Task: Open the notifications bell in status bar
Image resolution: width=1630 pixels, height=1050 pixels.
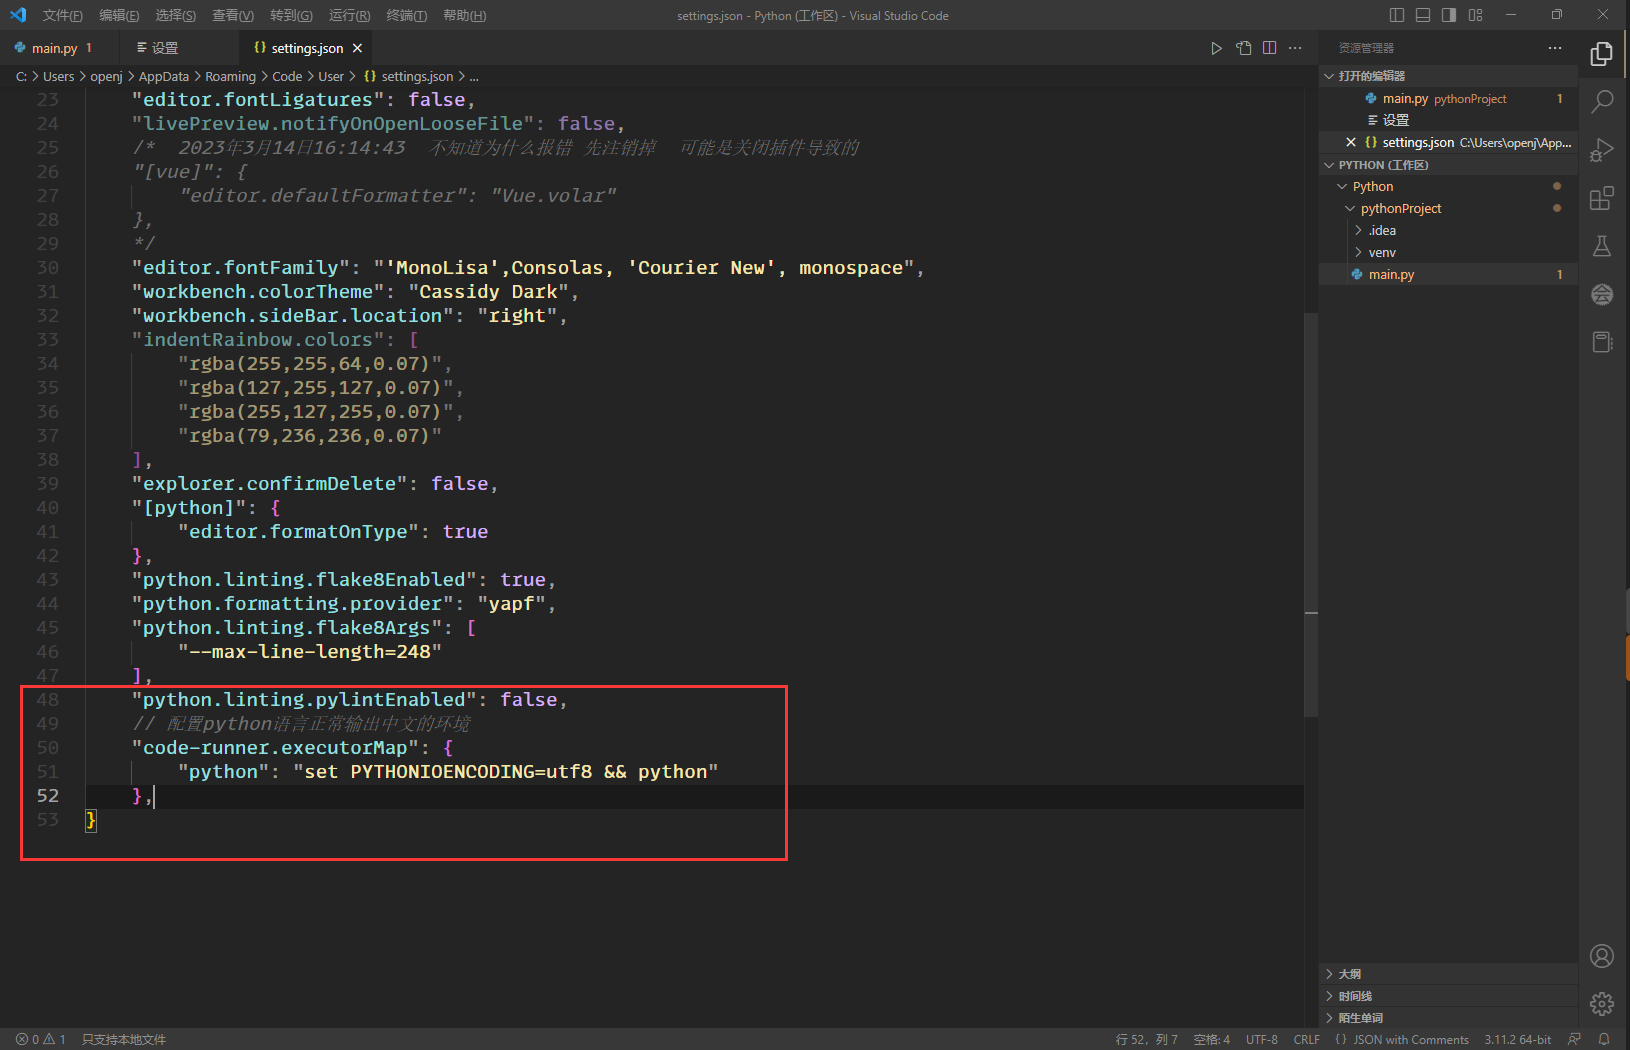Action: tap(1604, 1039)
